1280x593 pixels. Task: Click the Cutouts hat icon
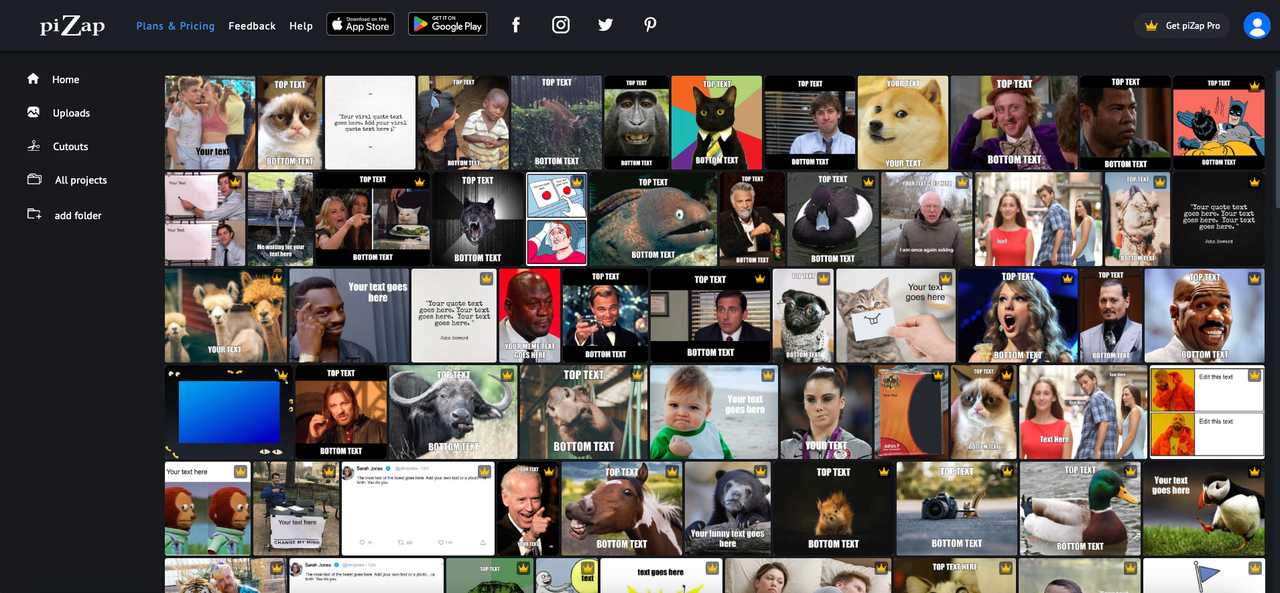coord(34,146)
